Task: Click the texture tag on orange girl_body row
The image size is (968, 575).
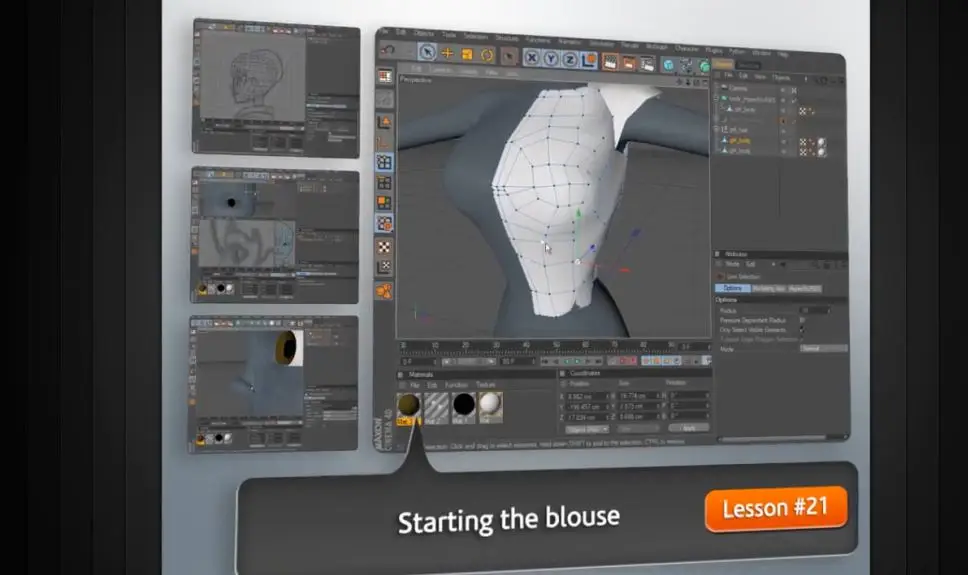Action: 821,143
